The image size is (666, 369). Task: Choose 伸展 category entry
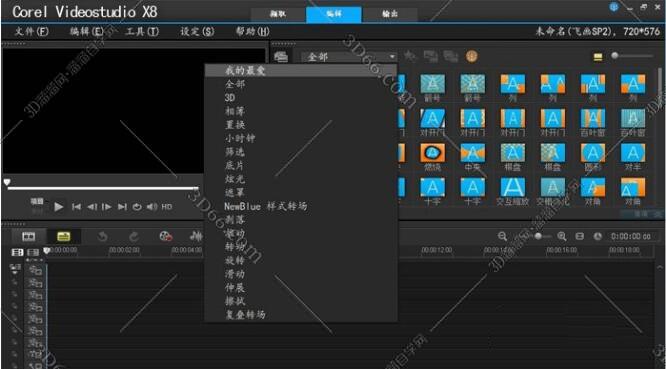(235, 287)
